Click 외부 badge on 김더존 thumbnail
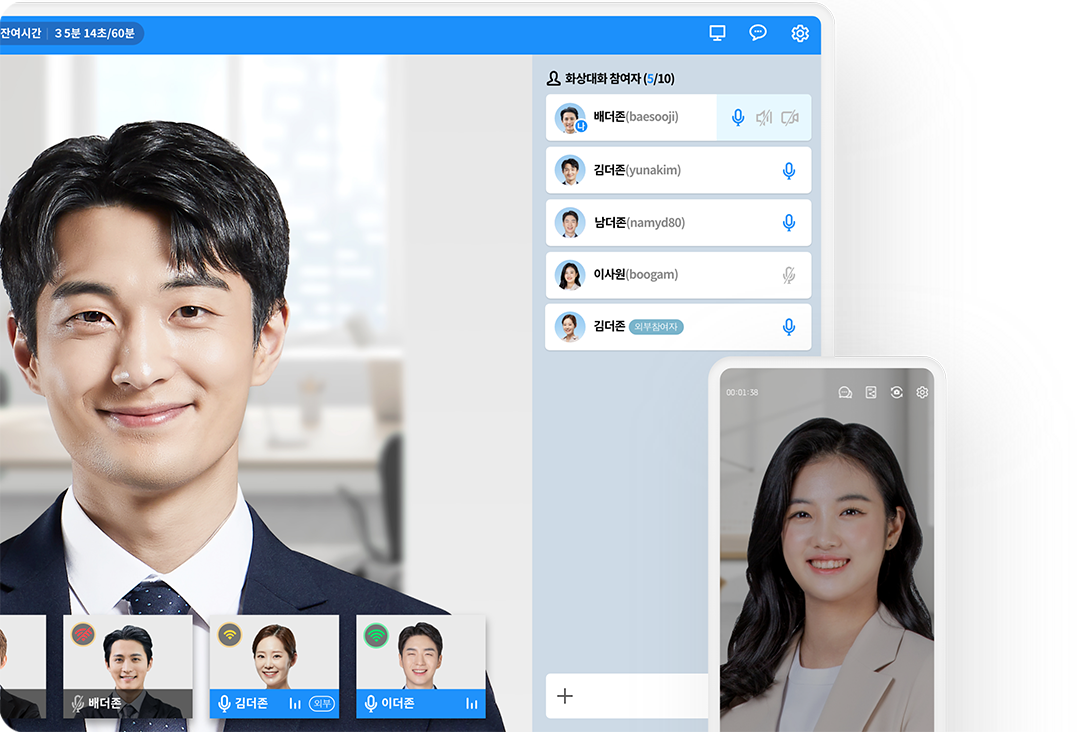The height and width of the screenshot is (732, 1077). point(321,703)
